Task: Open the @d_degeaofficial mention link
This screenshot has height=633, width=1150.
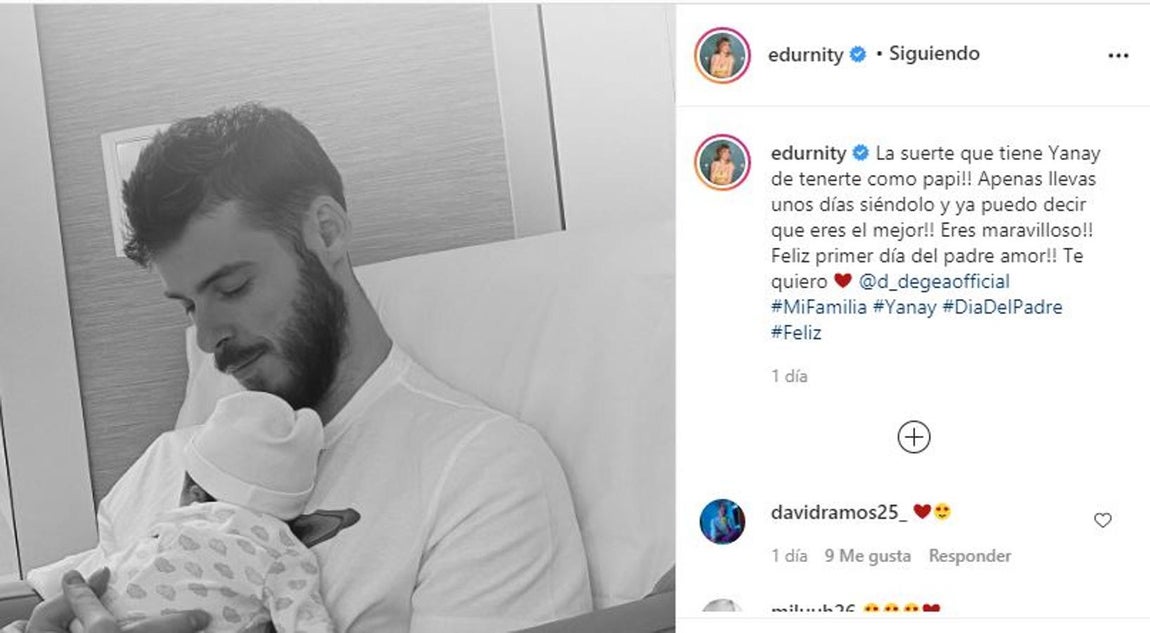Action: coord(934,281)
